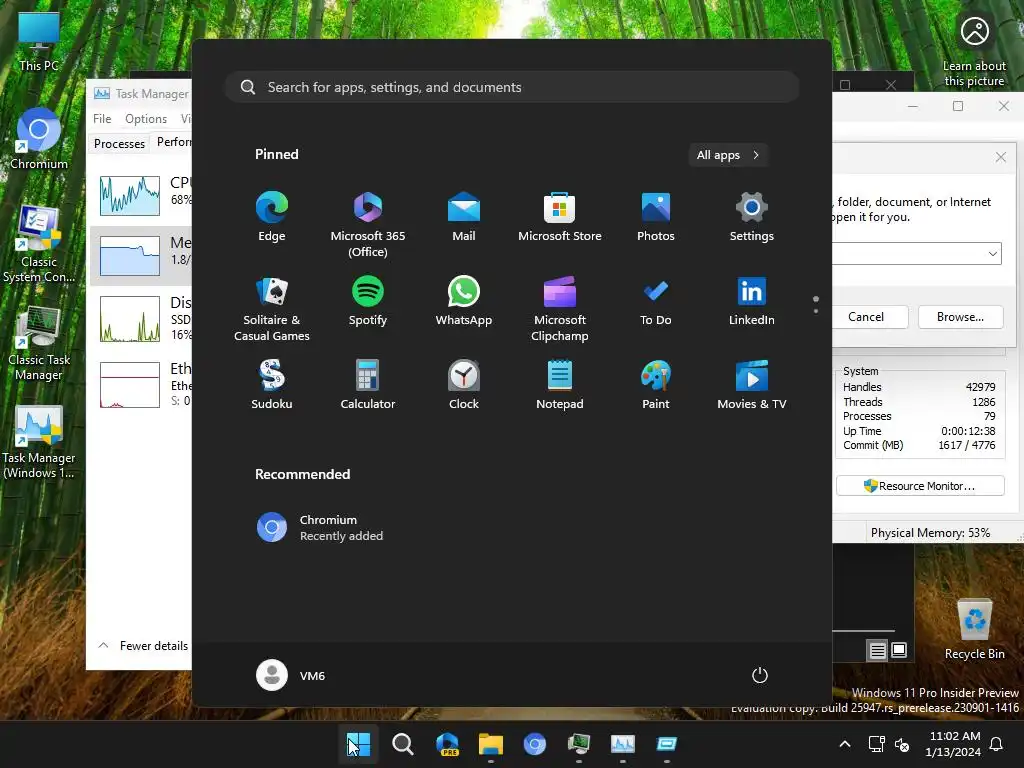Open Edge Preview from the taskbar
1024x768 pixels.
447,744
